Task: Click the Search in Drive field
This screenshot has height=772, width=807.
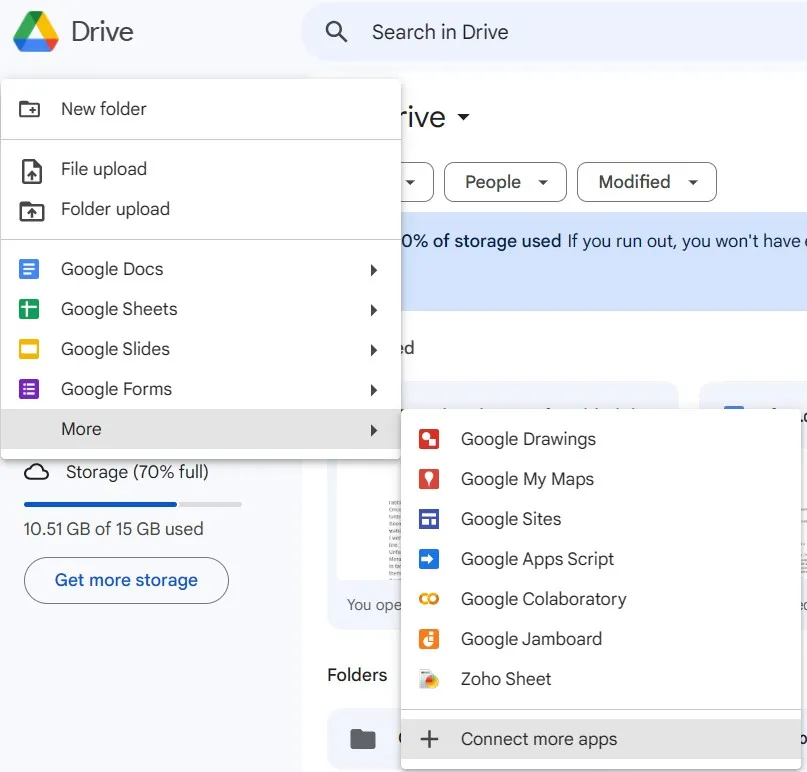Action: click(x=560, y=32)
